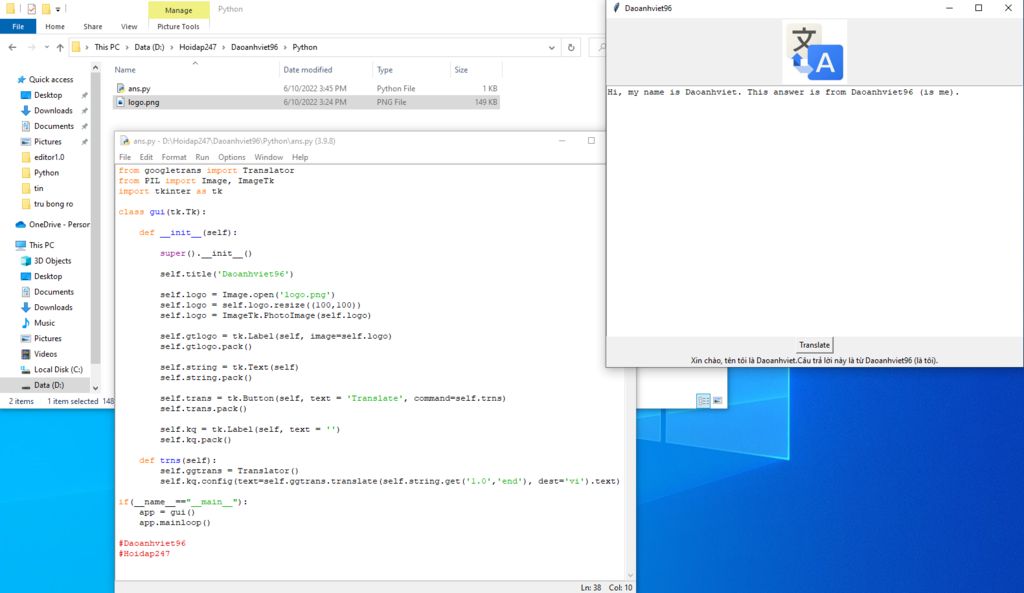Open Music under This PC
This screenshot has height=593, width=1024.
point(44,323)
